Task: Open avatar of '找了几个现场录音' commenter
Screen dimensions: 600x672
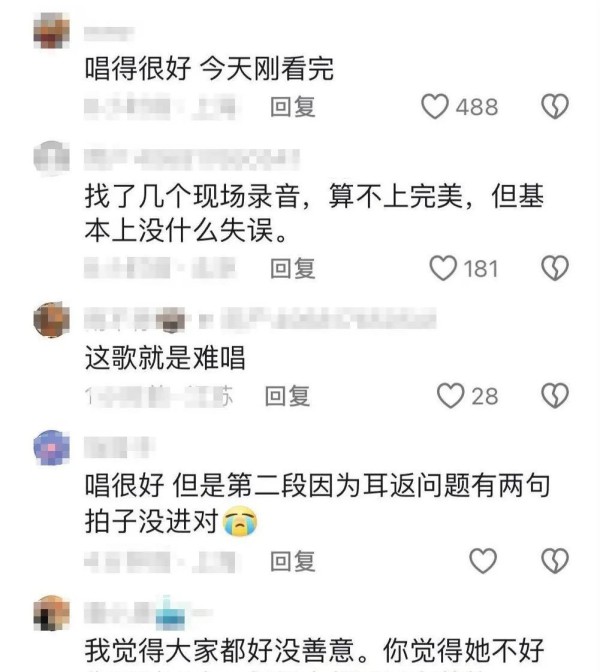Action: [x=51, y=158]
